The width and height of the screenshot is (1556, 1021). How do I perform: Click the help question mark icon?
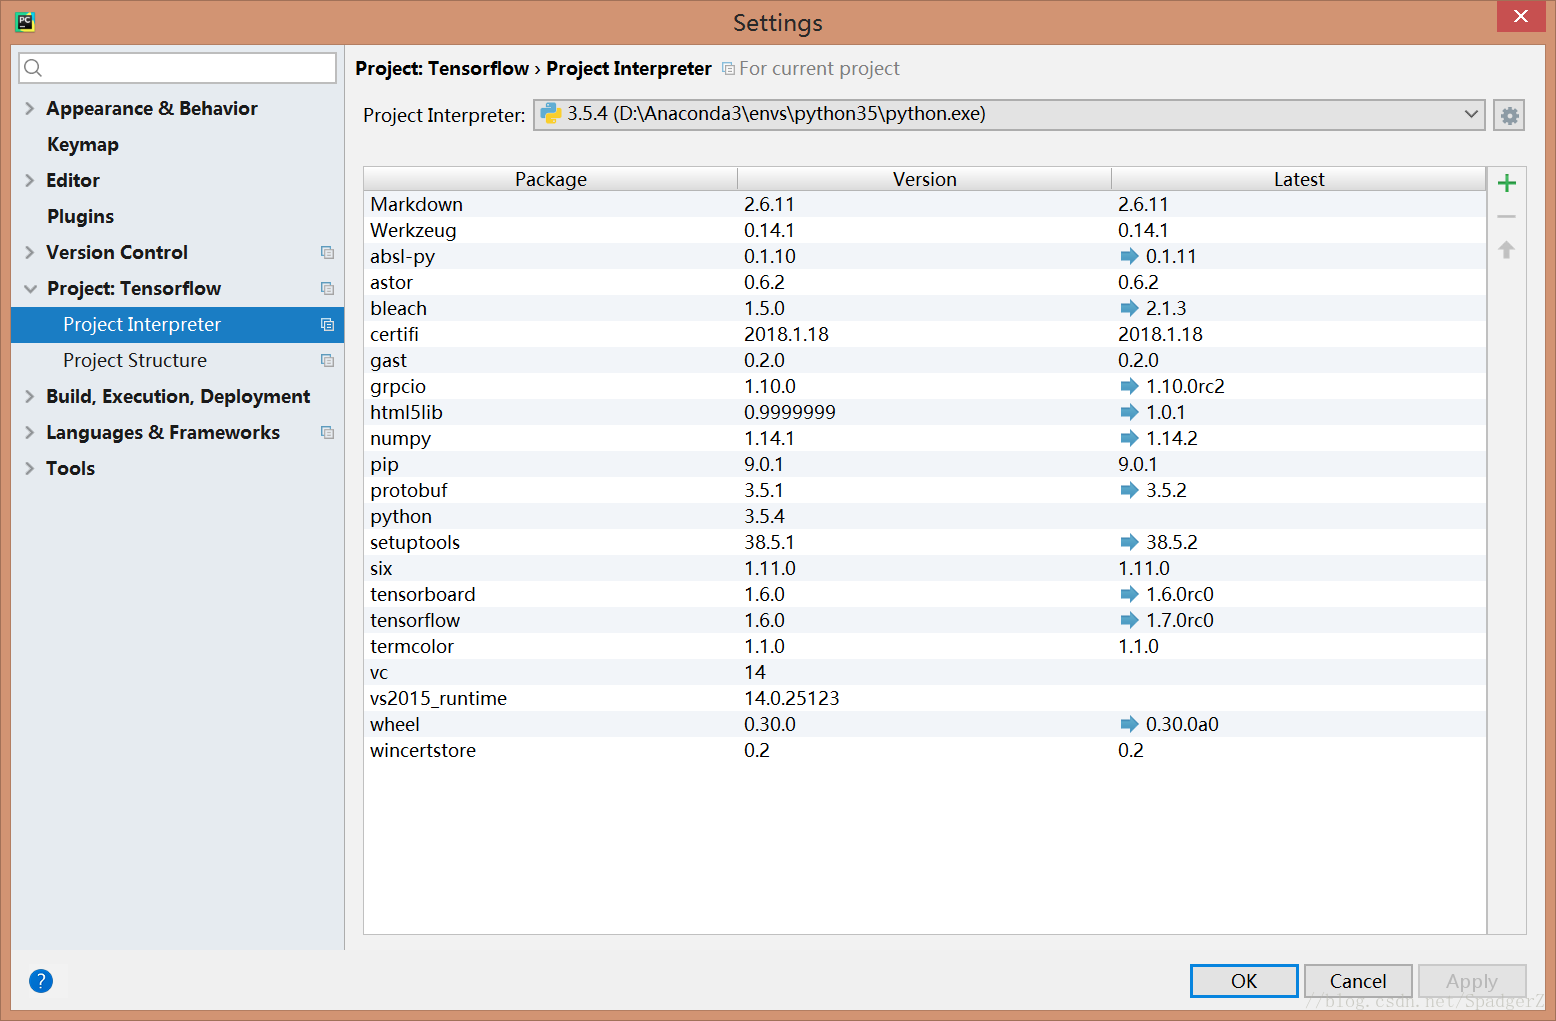pyautogui.click(x=41, y=981)
